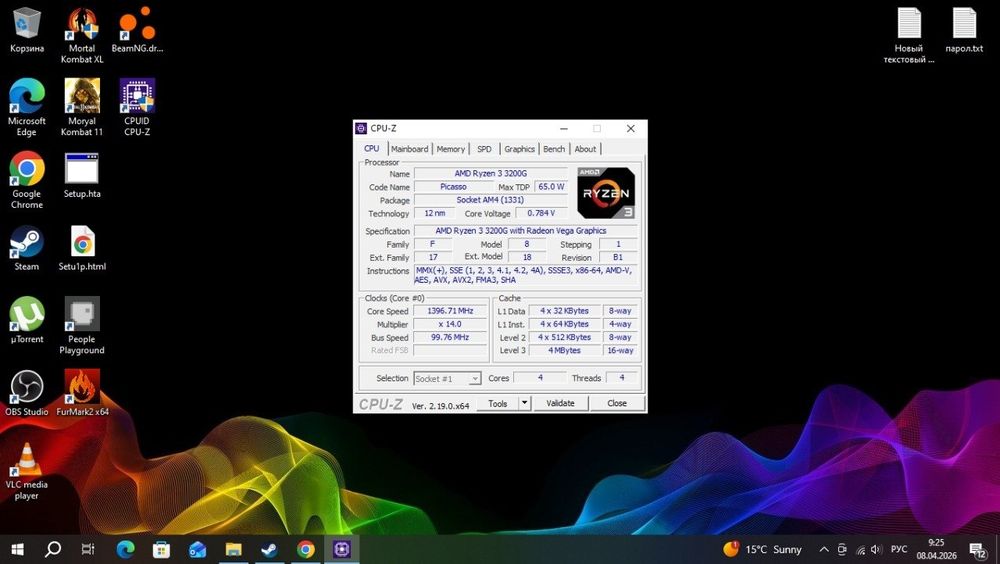Click the Tools button in CPU-Z
Image resolution: width=1000 pixels, height=564 pixels.
click(498, 403)
